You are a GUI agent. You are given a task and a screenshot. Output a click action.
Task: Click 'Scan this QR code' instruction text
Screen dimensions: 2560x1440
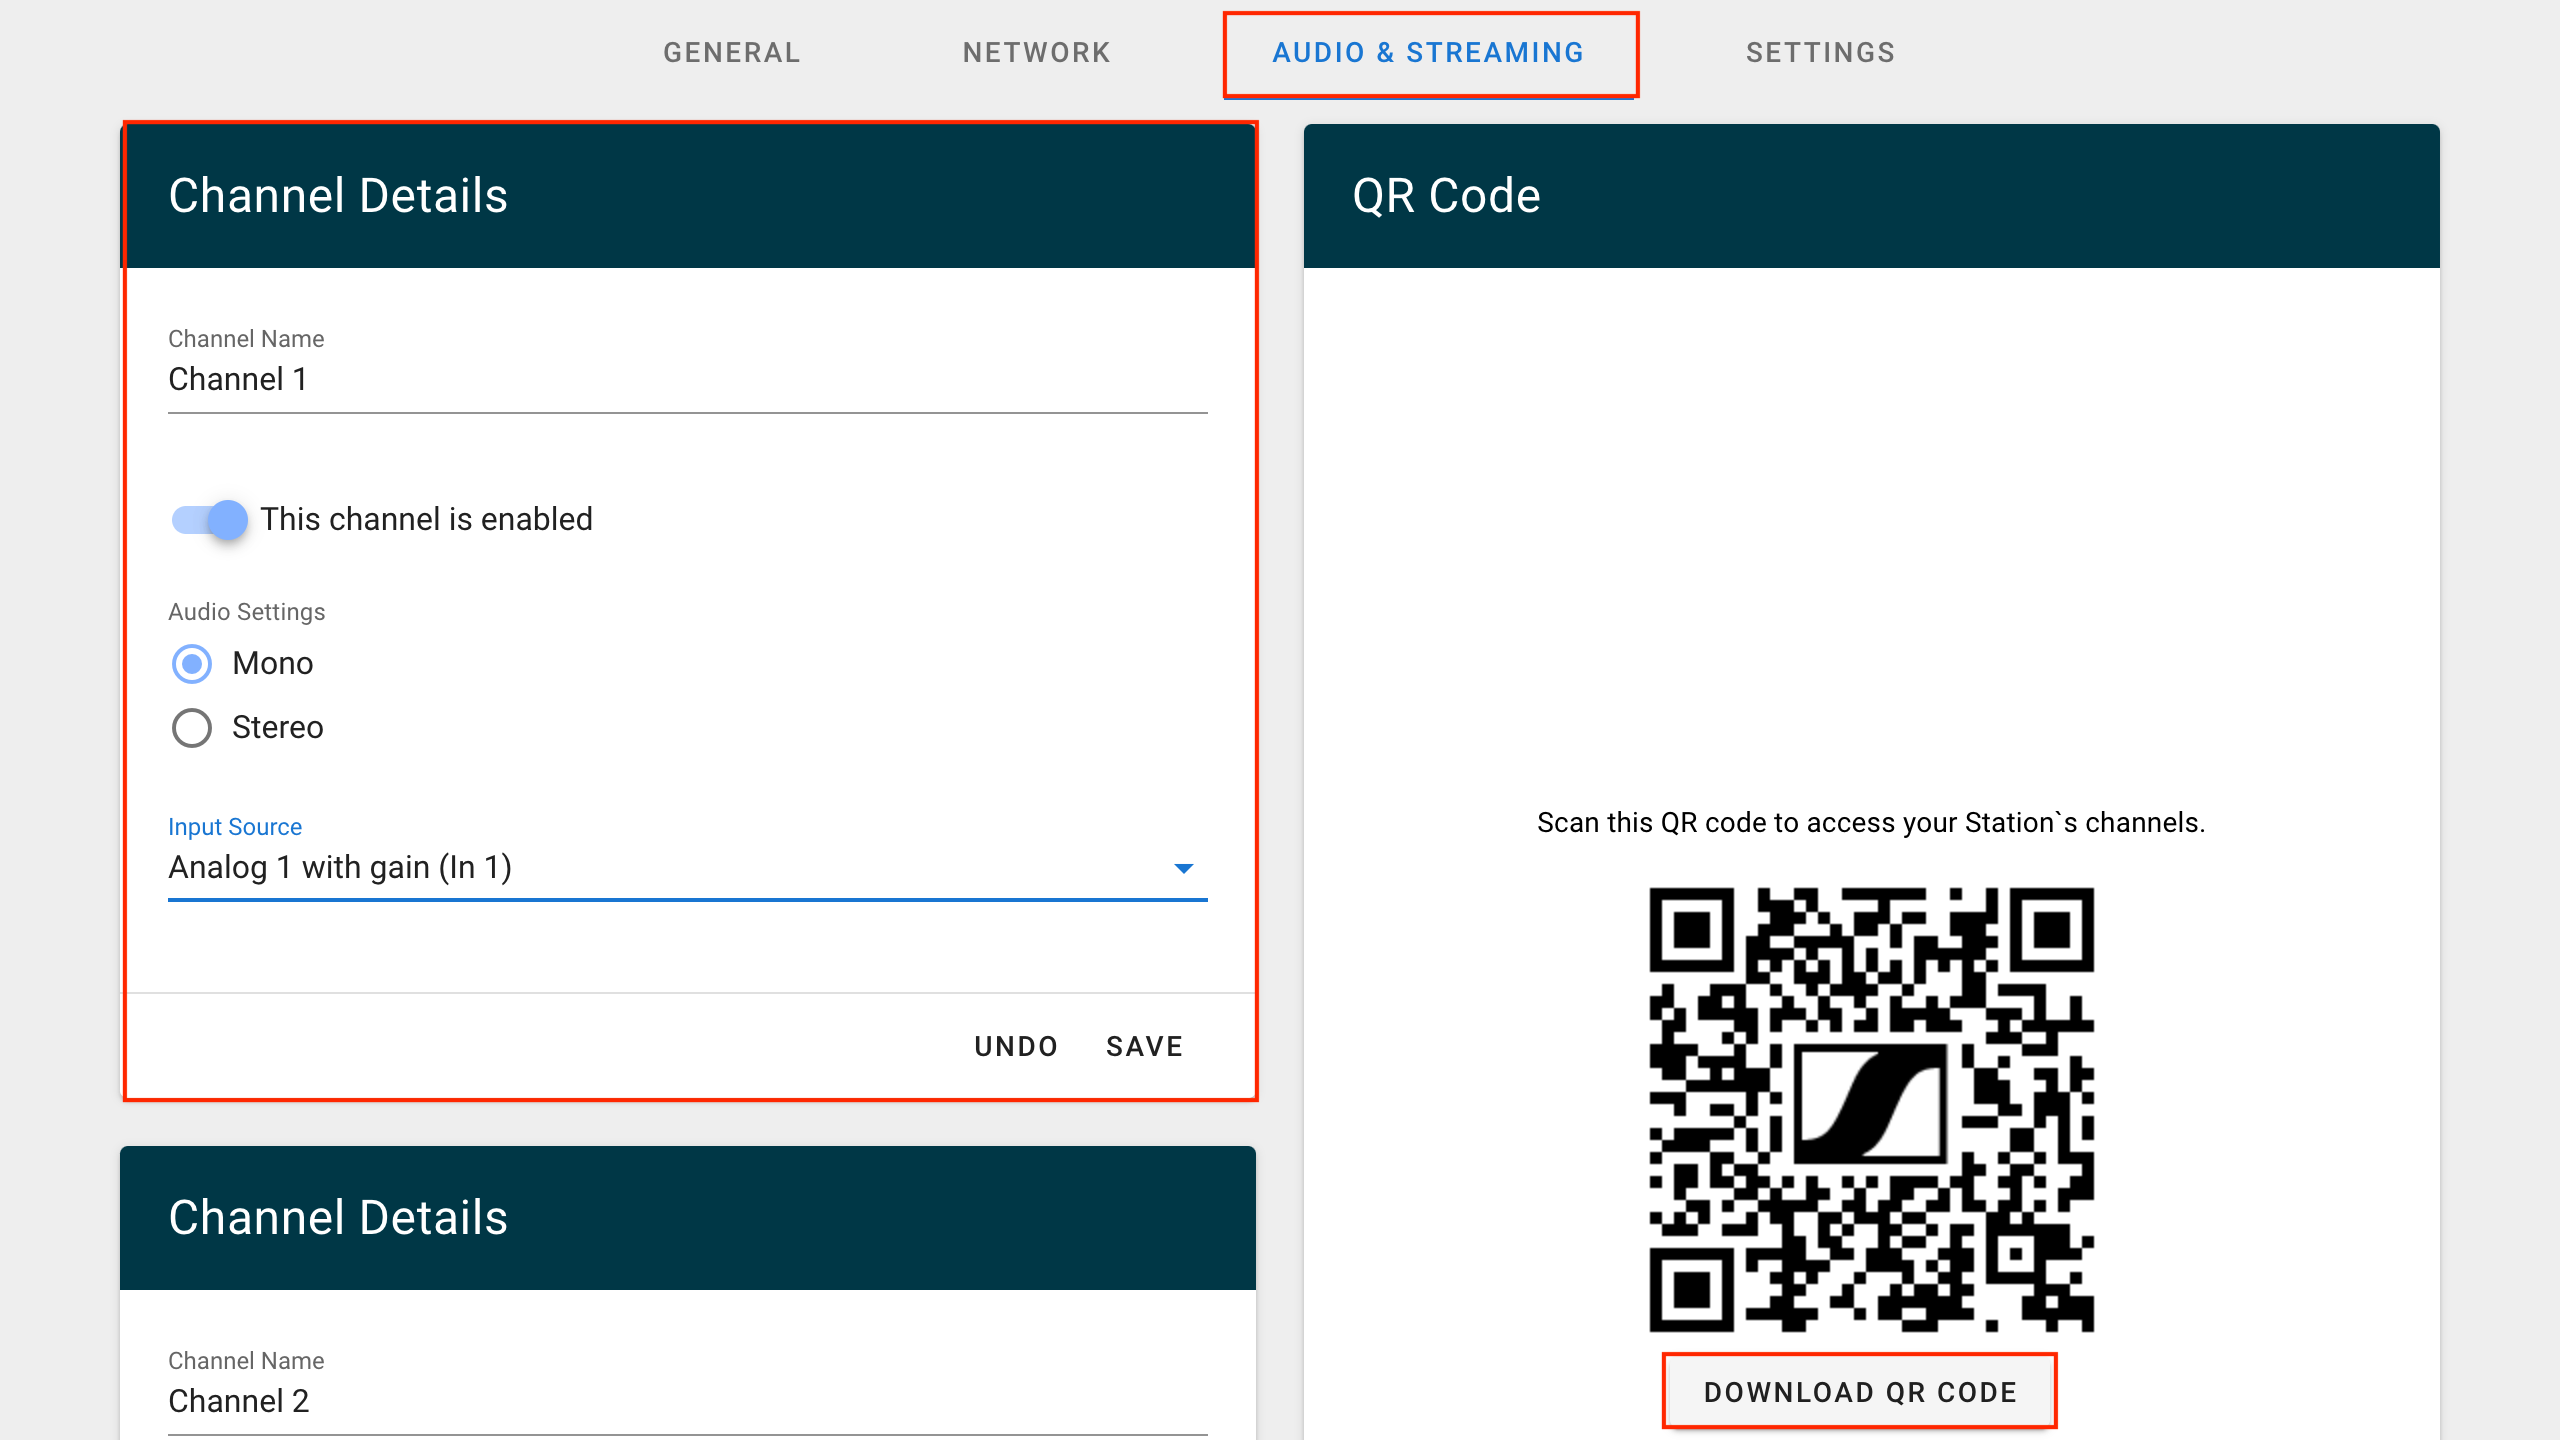pos(1871,823)
